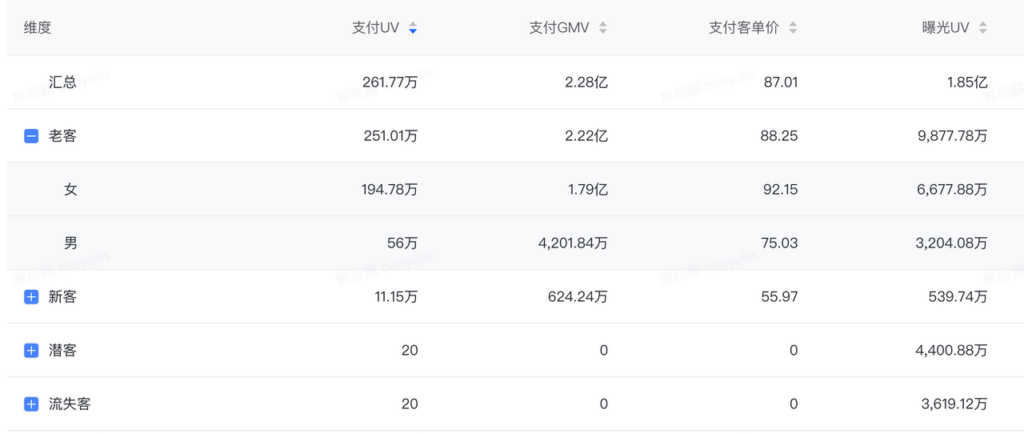Click the 老客 row label
The image size is (1024, 434).
62,136
